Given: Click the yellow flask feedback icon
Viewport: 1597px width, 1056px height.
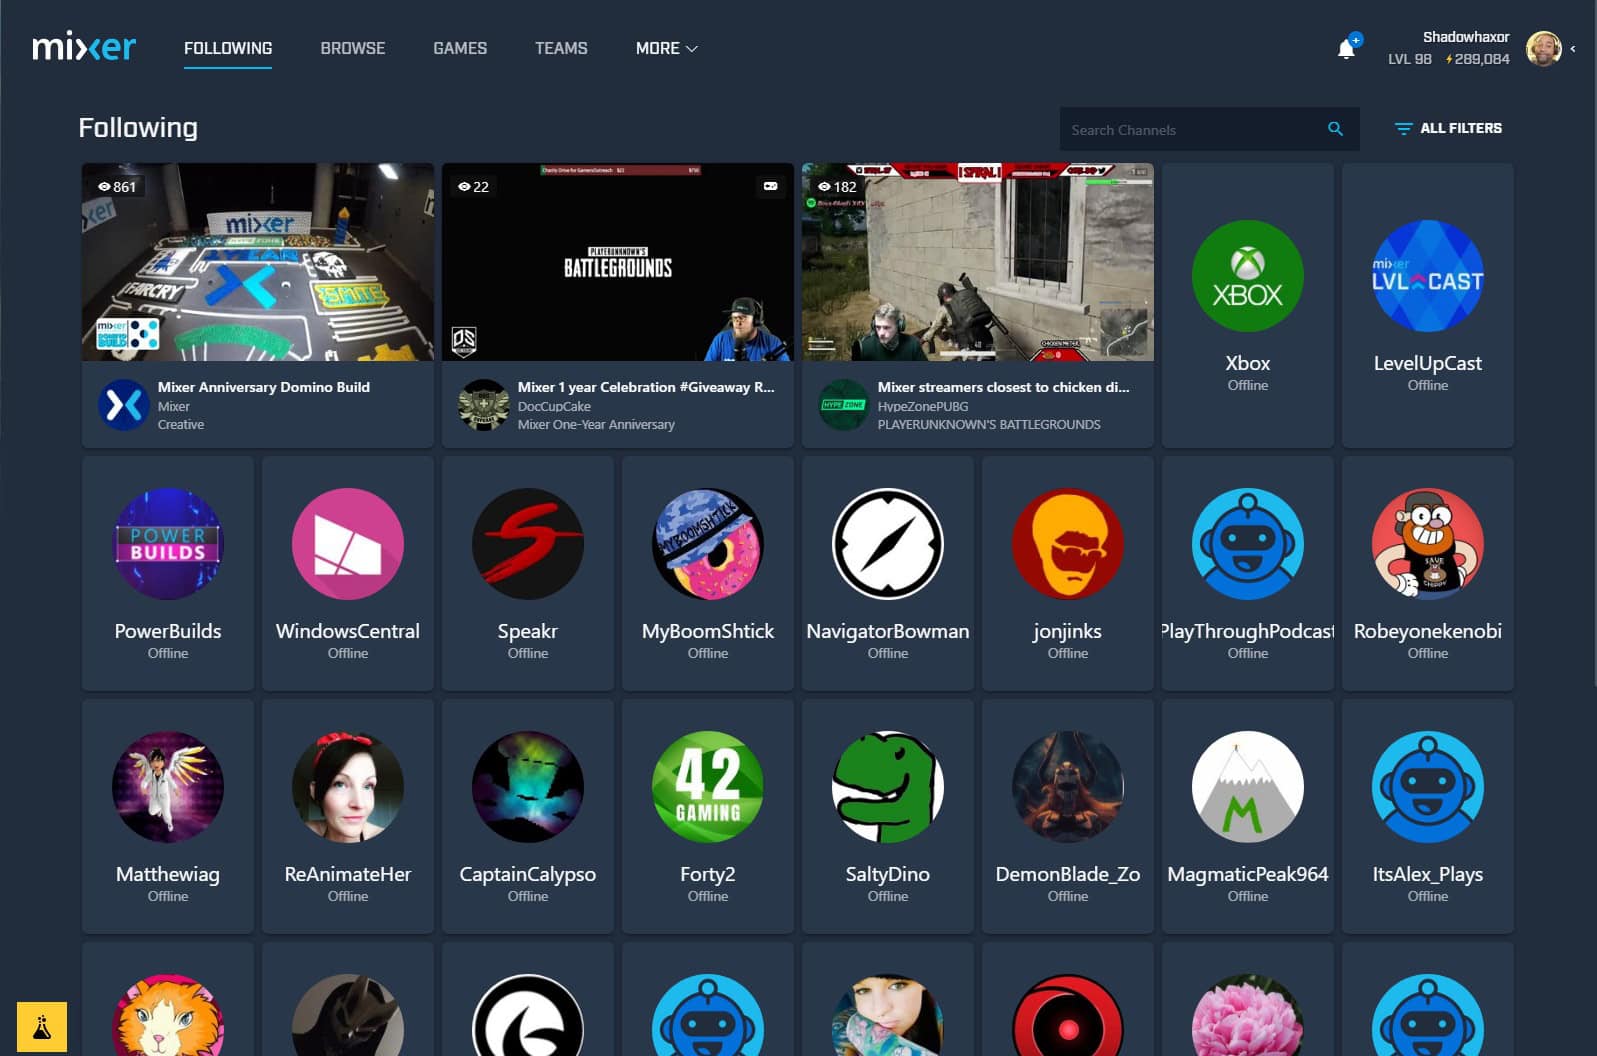Looking at the screenshot, I should (42, 1027).
